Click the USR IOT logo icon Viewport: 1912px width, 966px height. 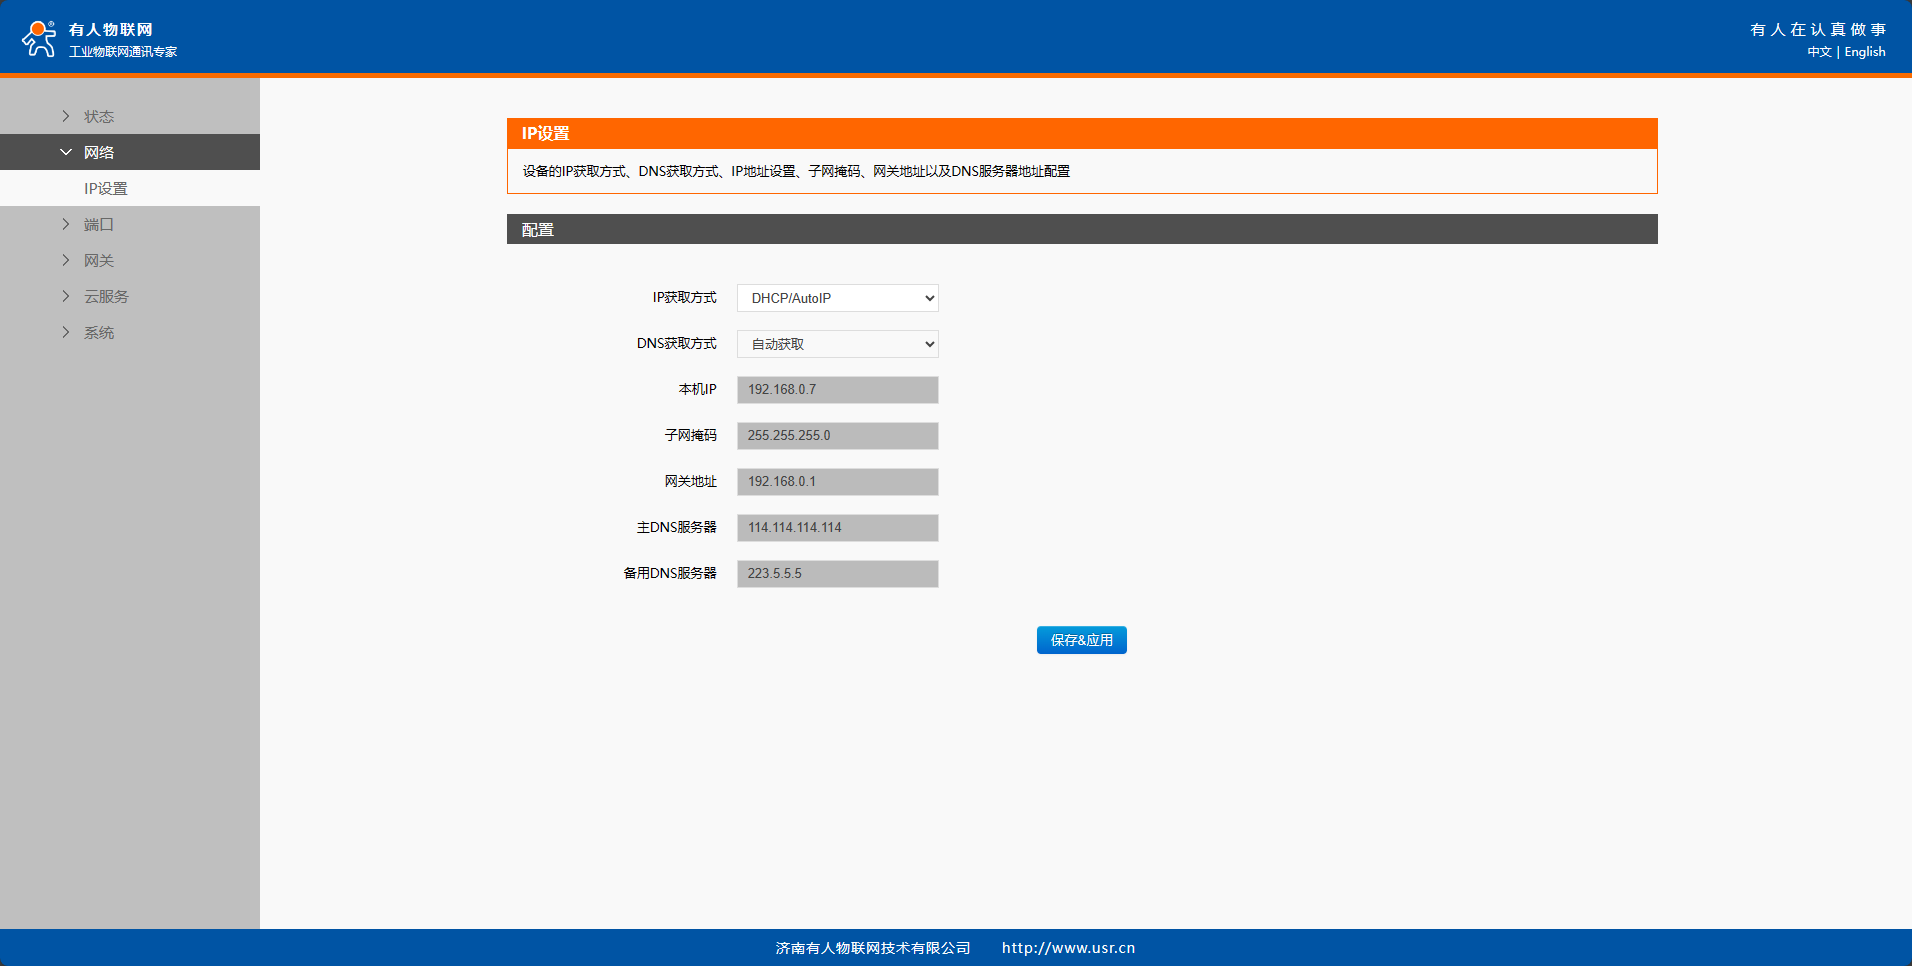[39, 38]
